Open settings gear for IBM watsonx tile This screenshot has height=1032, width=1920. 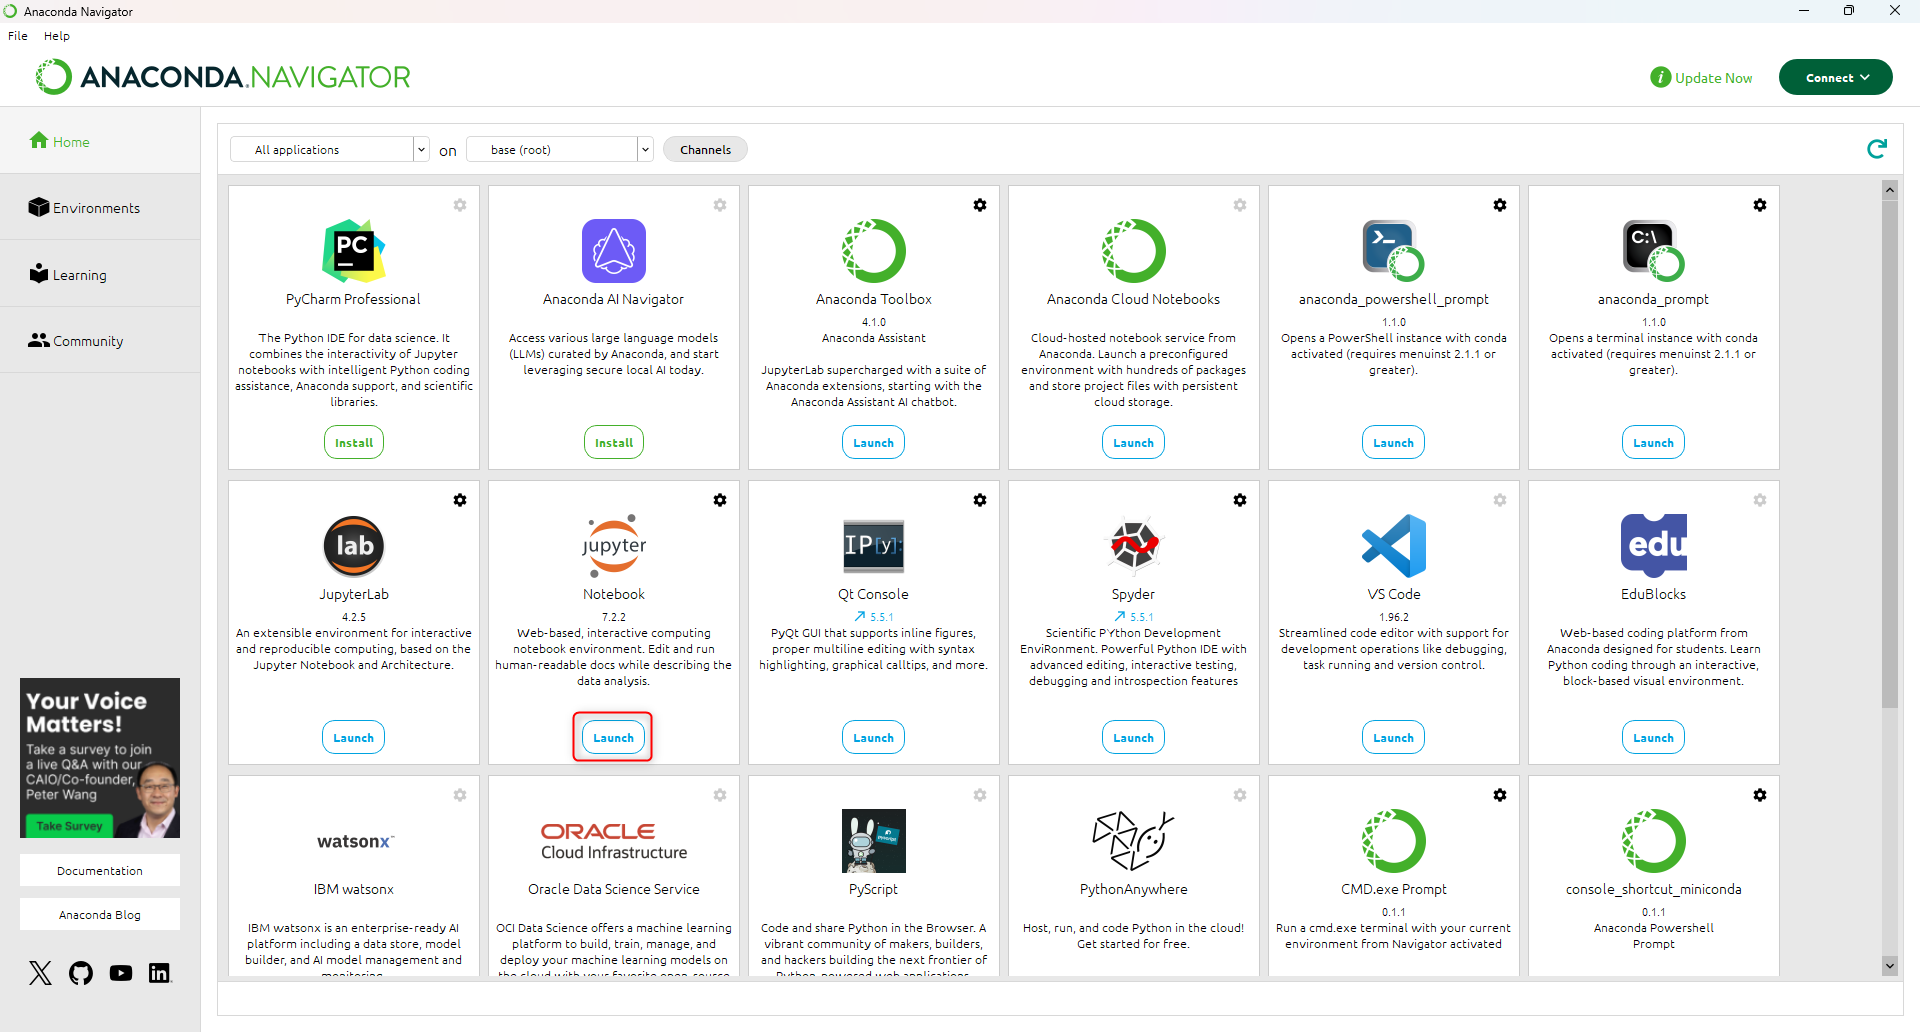[x=460, y=795]
